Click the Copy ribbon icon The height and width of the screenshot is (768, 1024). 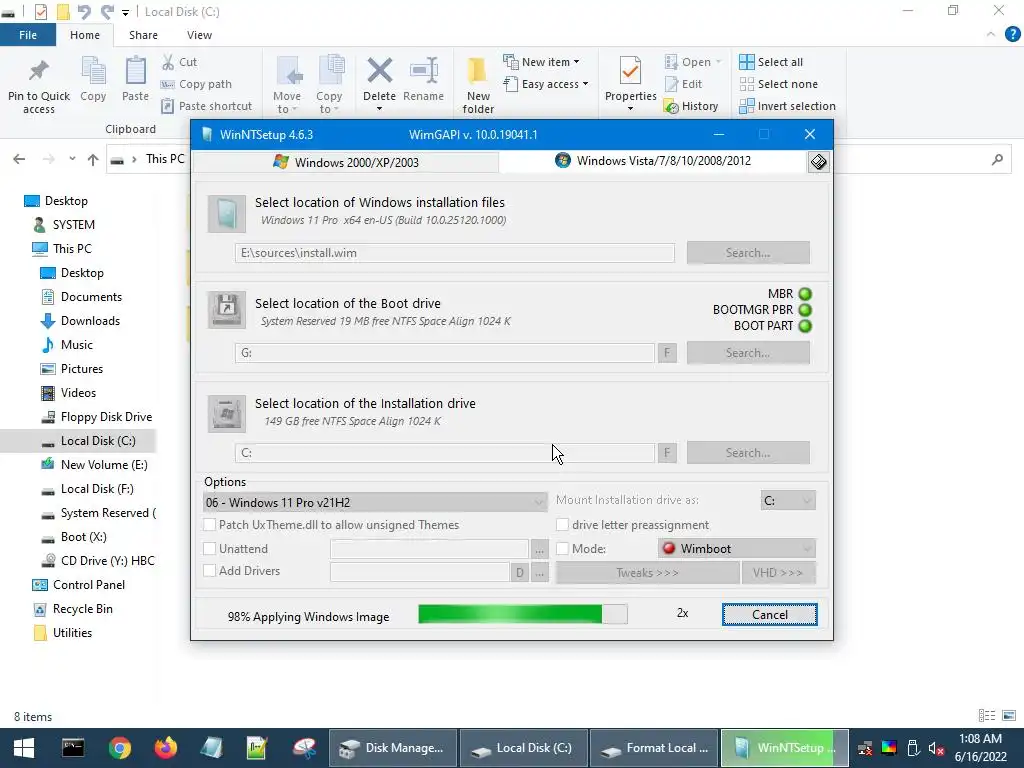[93, 71]
